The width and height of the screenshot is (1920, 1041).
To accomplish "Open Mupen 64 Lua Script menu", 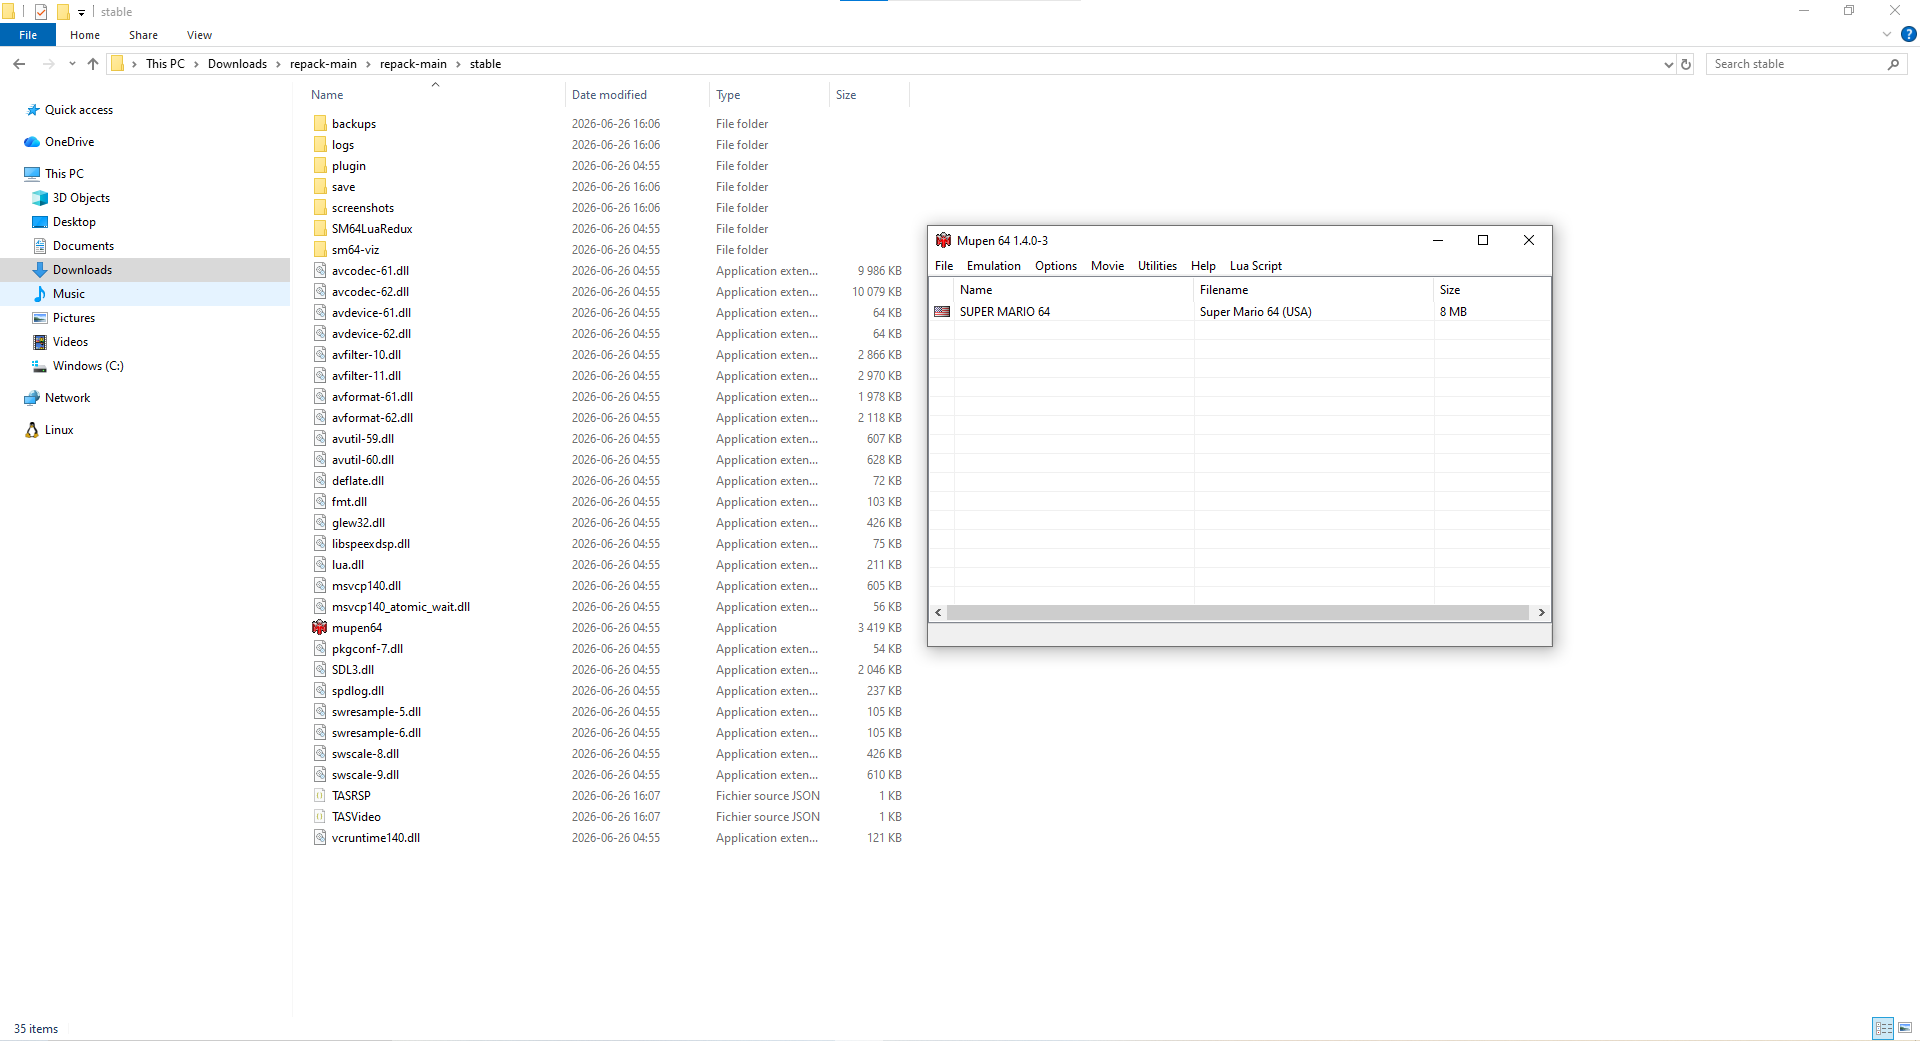I will coord(1255,266).
